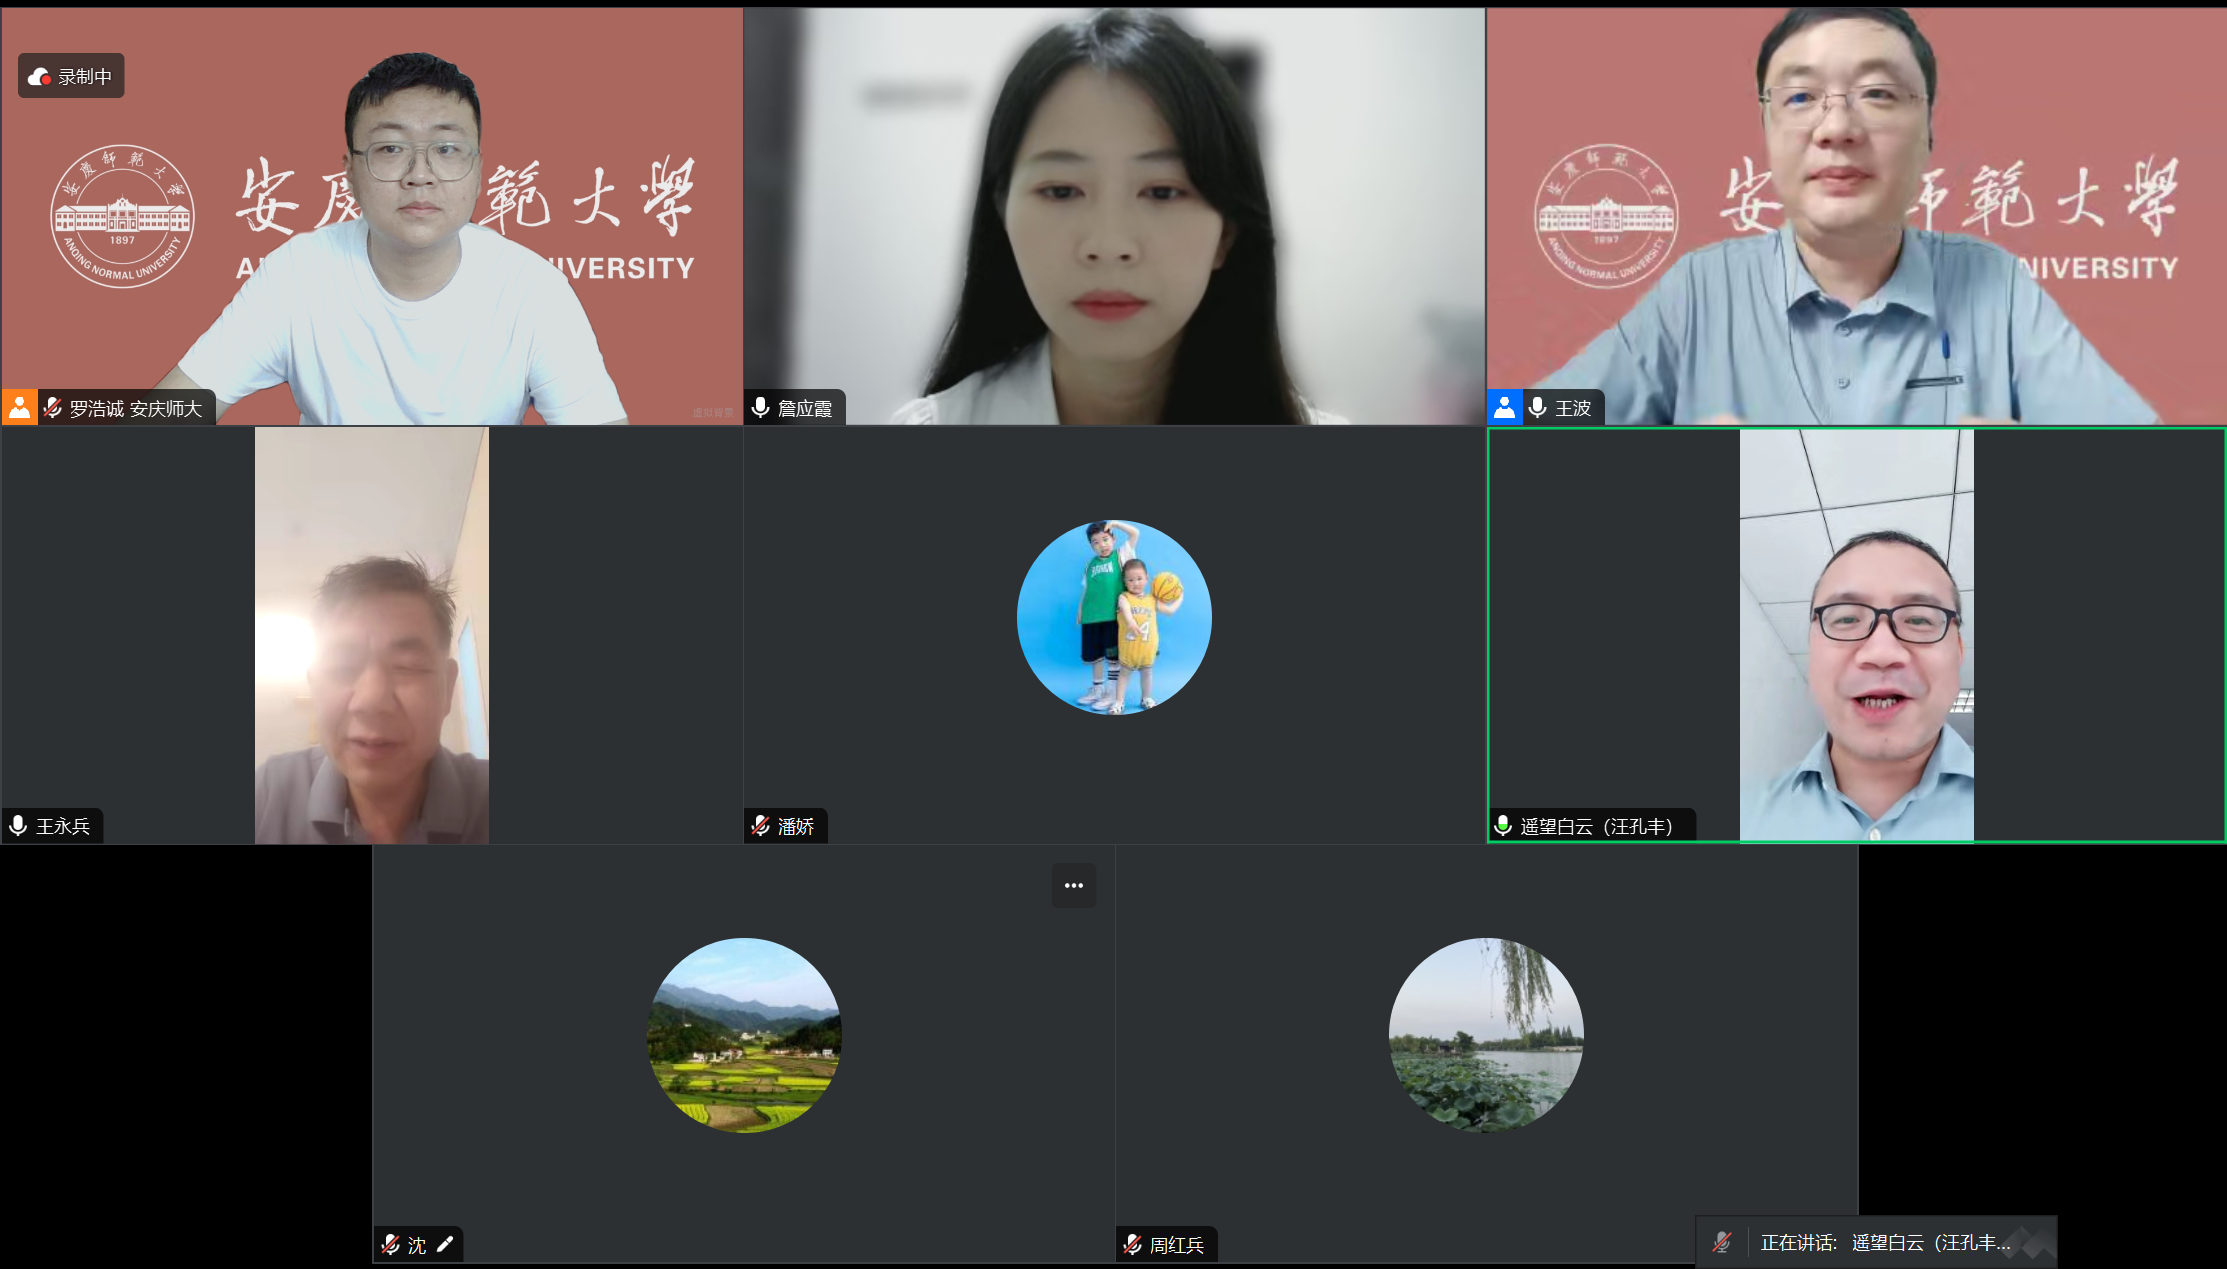This screenshot has width=2227, height=1269.
Task: Click the 王波 name label
Action: tap(1572, 408)
